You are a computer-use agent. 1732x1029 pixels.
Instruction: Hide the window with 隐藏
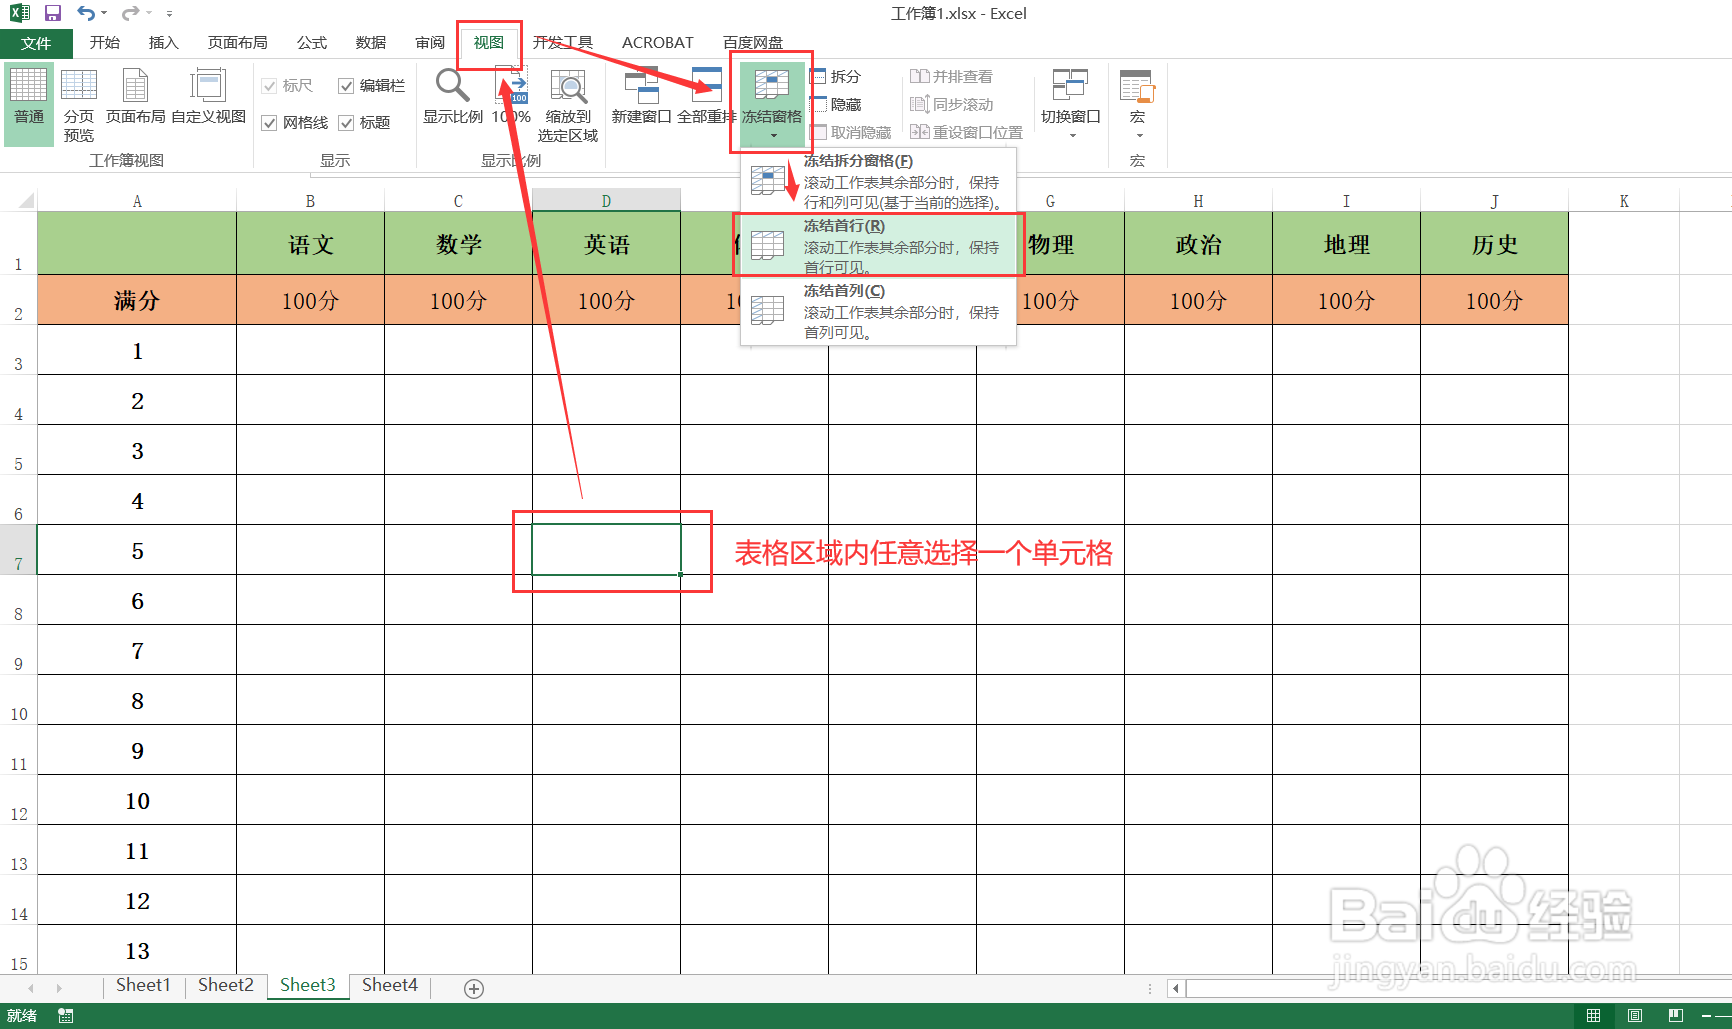[835, 105]
